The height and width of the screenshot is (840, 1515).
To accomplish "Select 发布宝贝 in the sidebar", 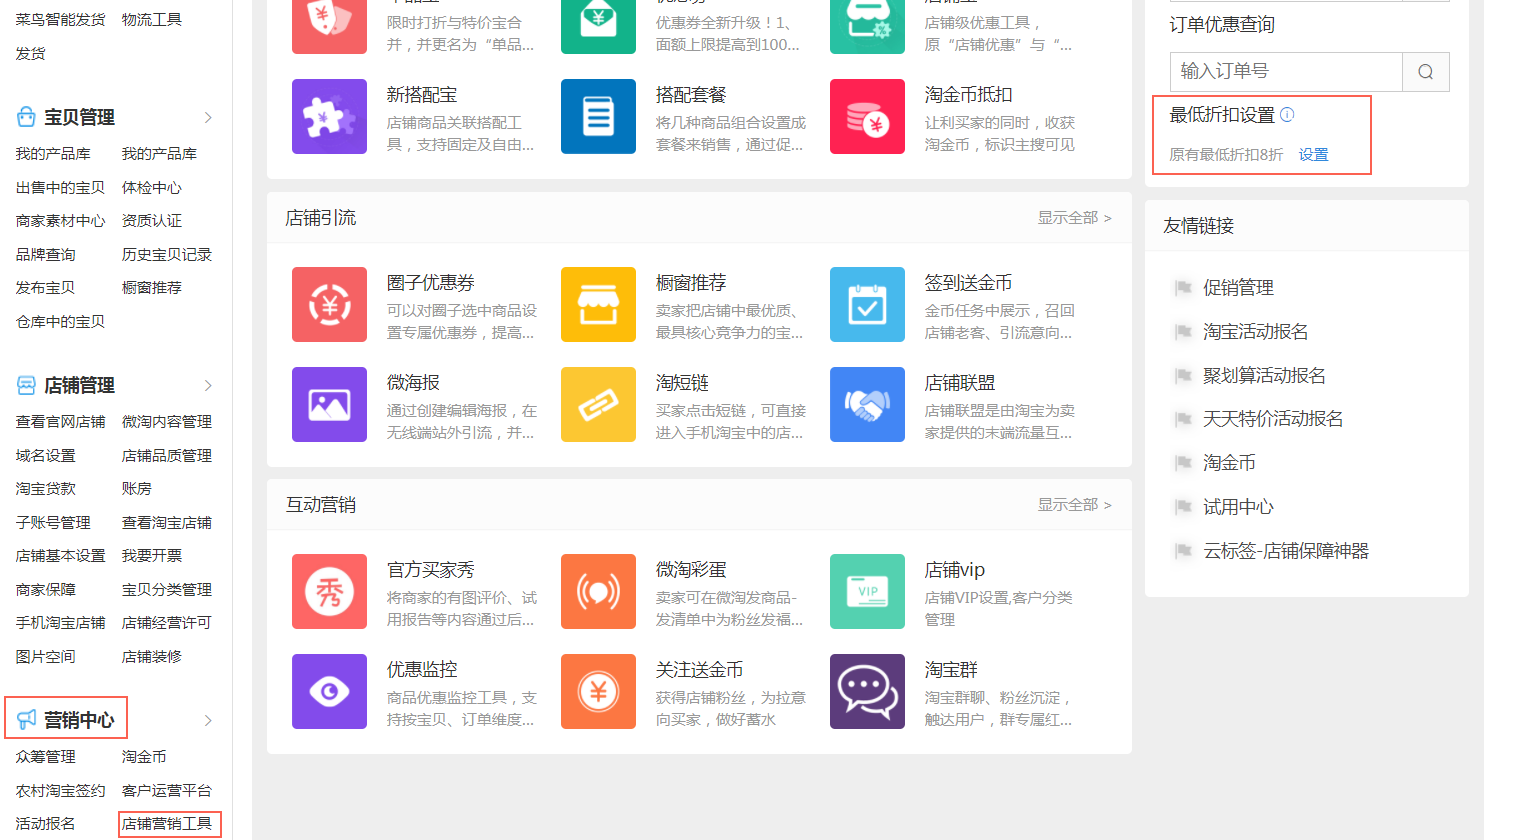I will tap(45, 288).
